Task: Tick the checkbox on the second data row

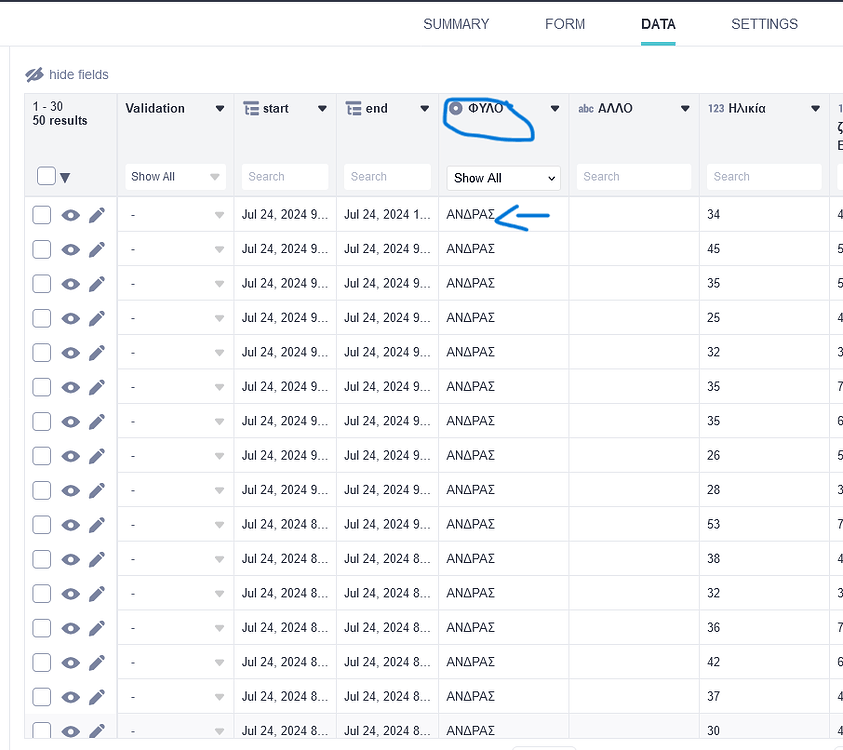Action: [x=40, y=248]
